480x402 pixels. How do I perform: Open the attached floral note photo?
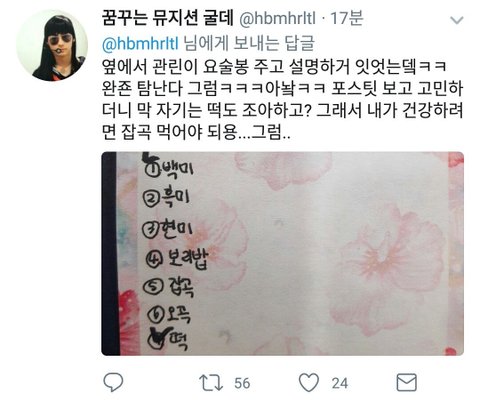click(283, 254)
